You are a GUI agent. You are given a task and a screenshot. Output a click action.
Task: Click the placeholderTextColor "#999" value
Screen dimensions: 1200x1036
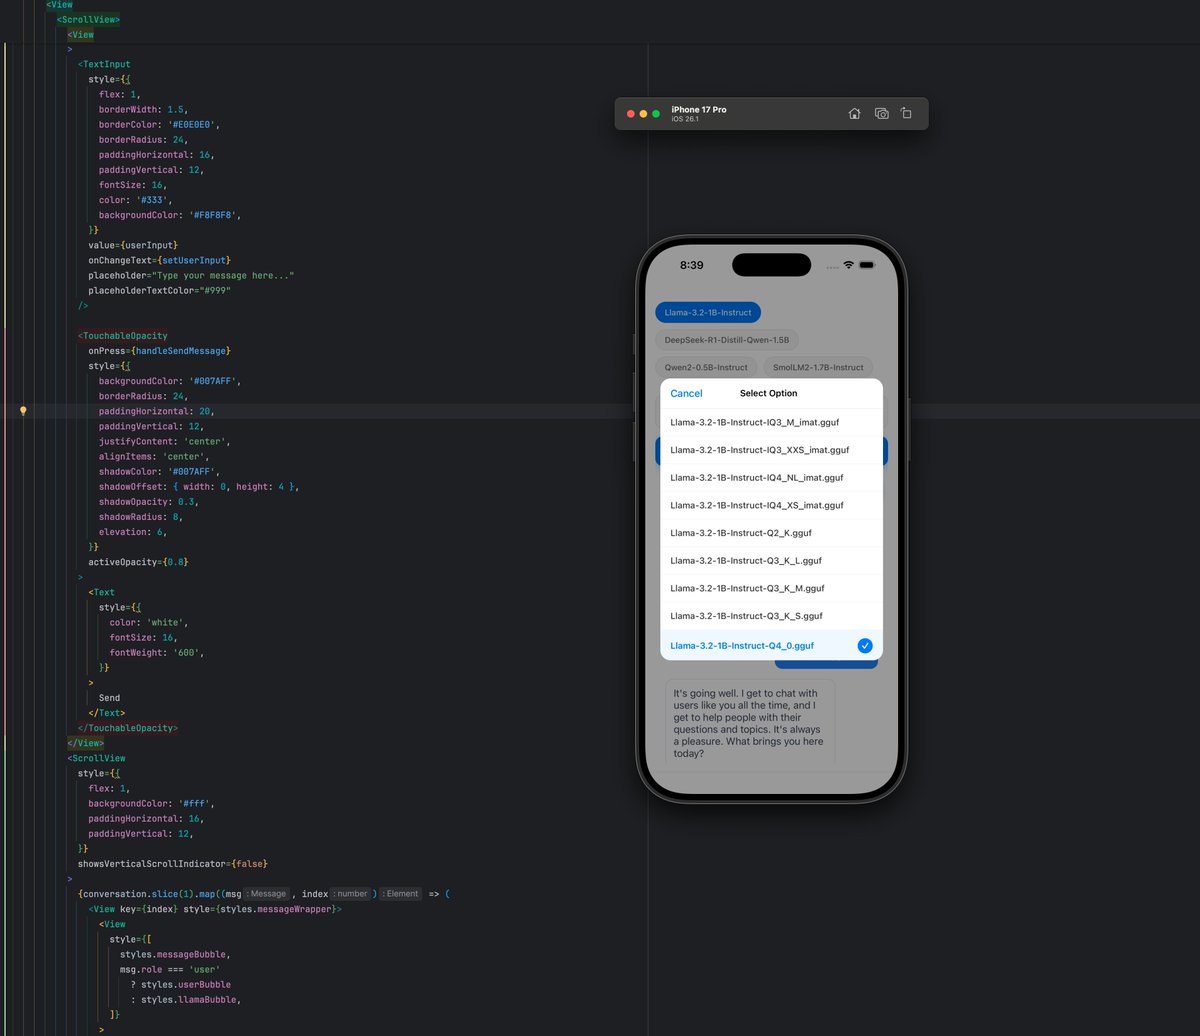tap(216, 290)
